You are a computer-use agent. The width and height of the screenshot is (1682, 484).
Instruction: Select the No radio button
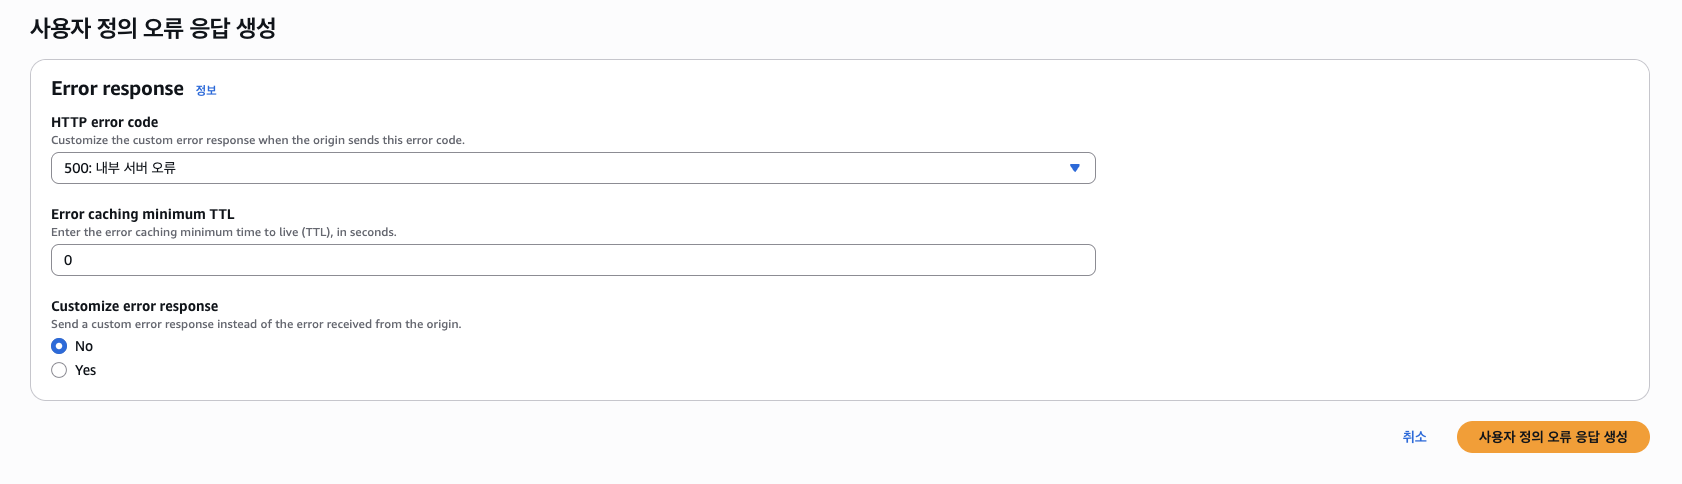click(x=59, y=346)
